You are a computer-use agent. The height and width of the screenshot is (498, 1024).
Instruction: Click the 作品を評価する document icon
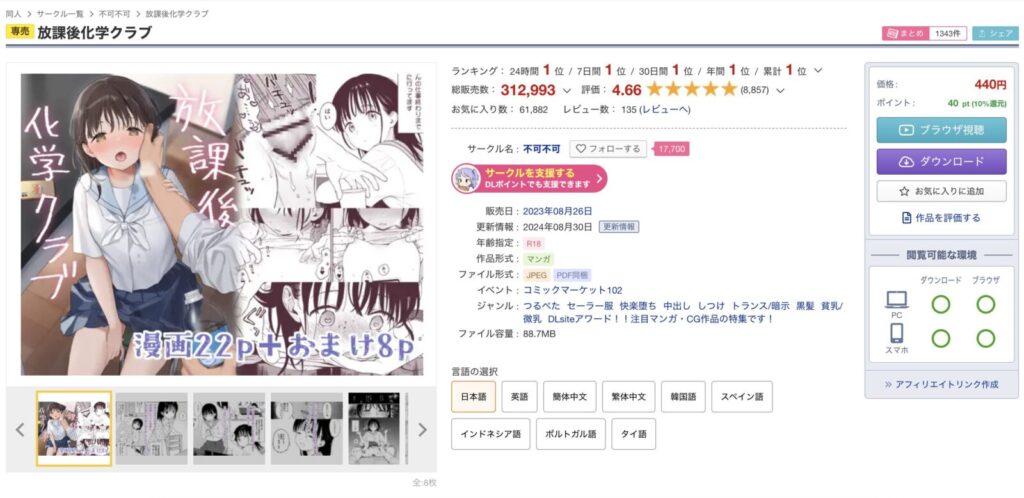click(x=906, y=218)
